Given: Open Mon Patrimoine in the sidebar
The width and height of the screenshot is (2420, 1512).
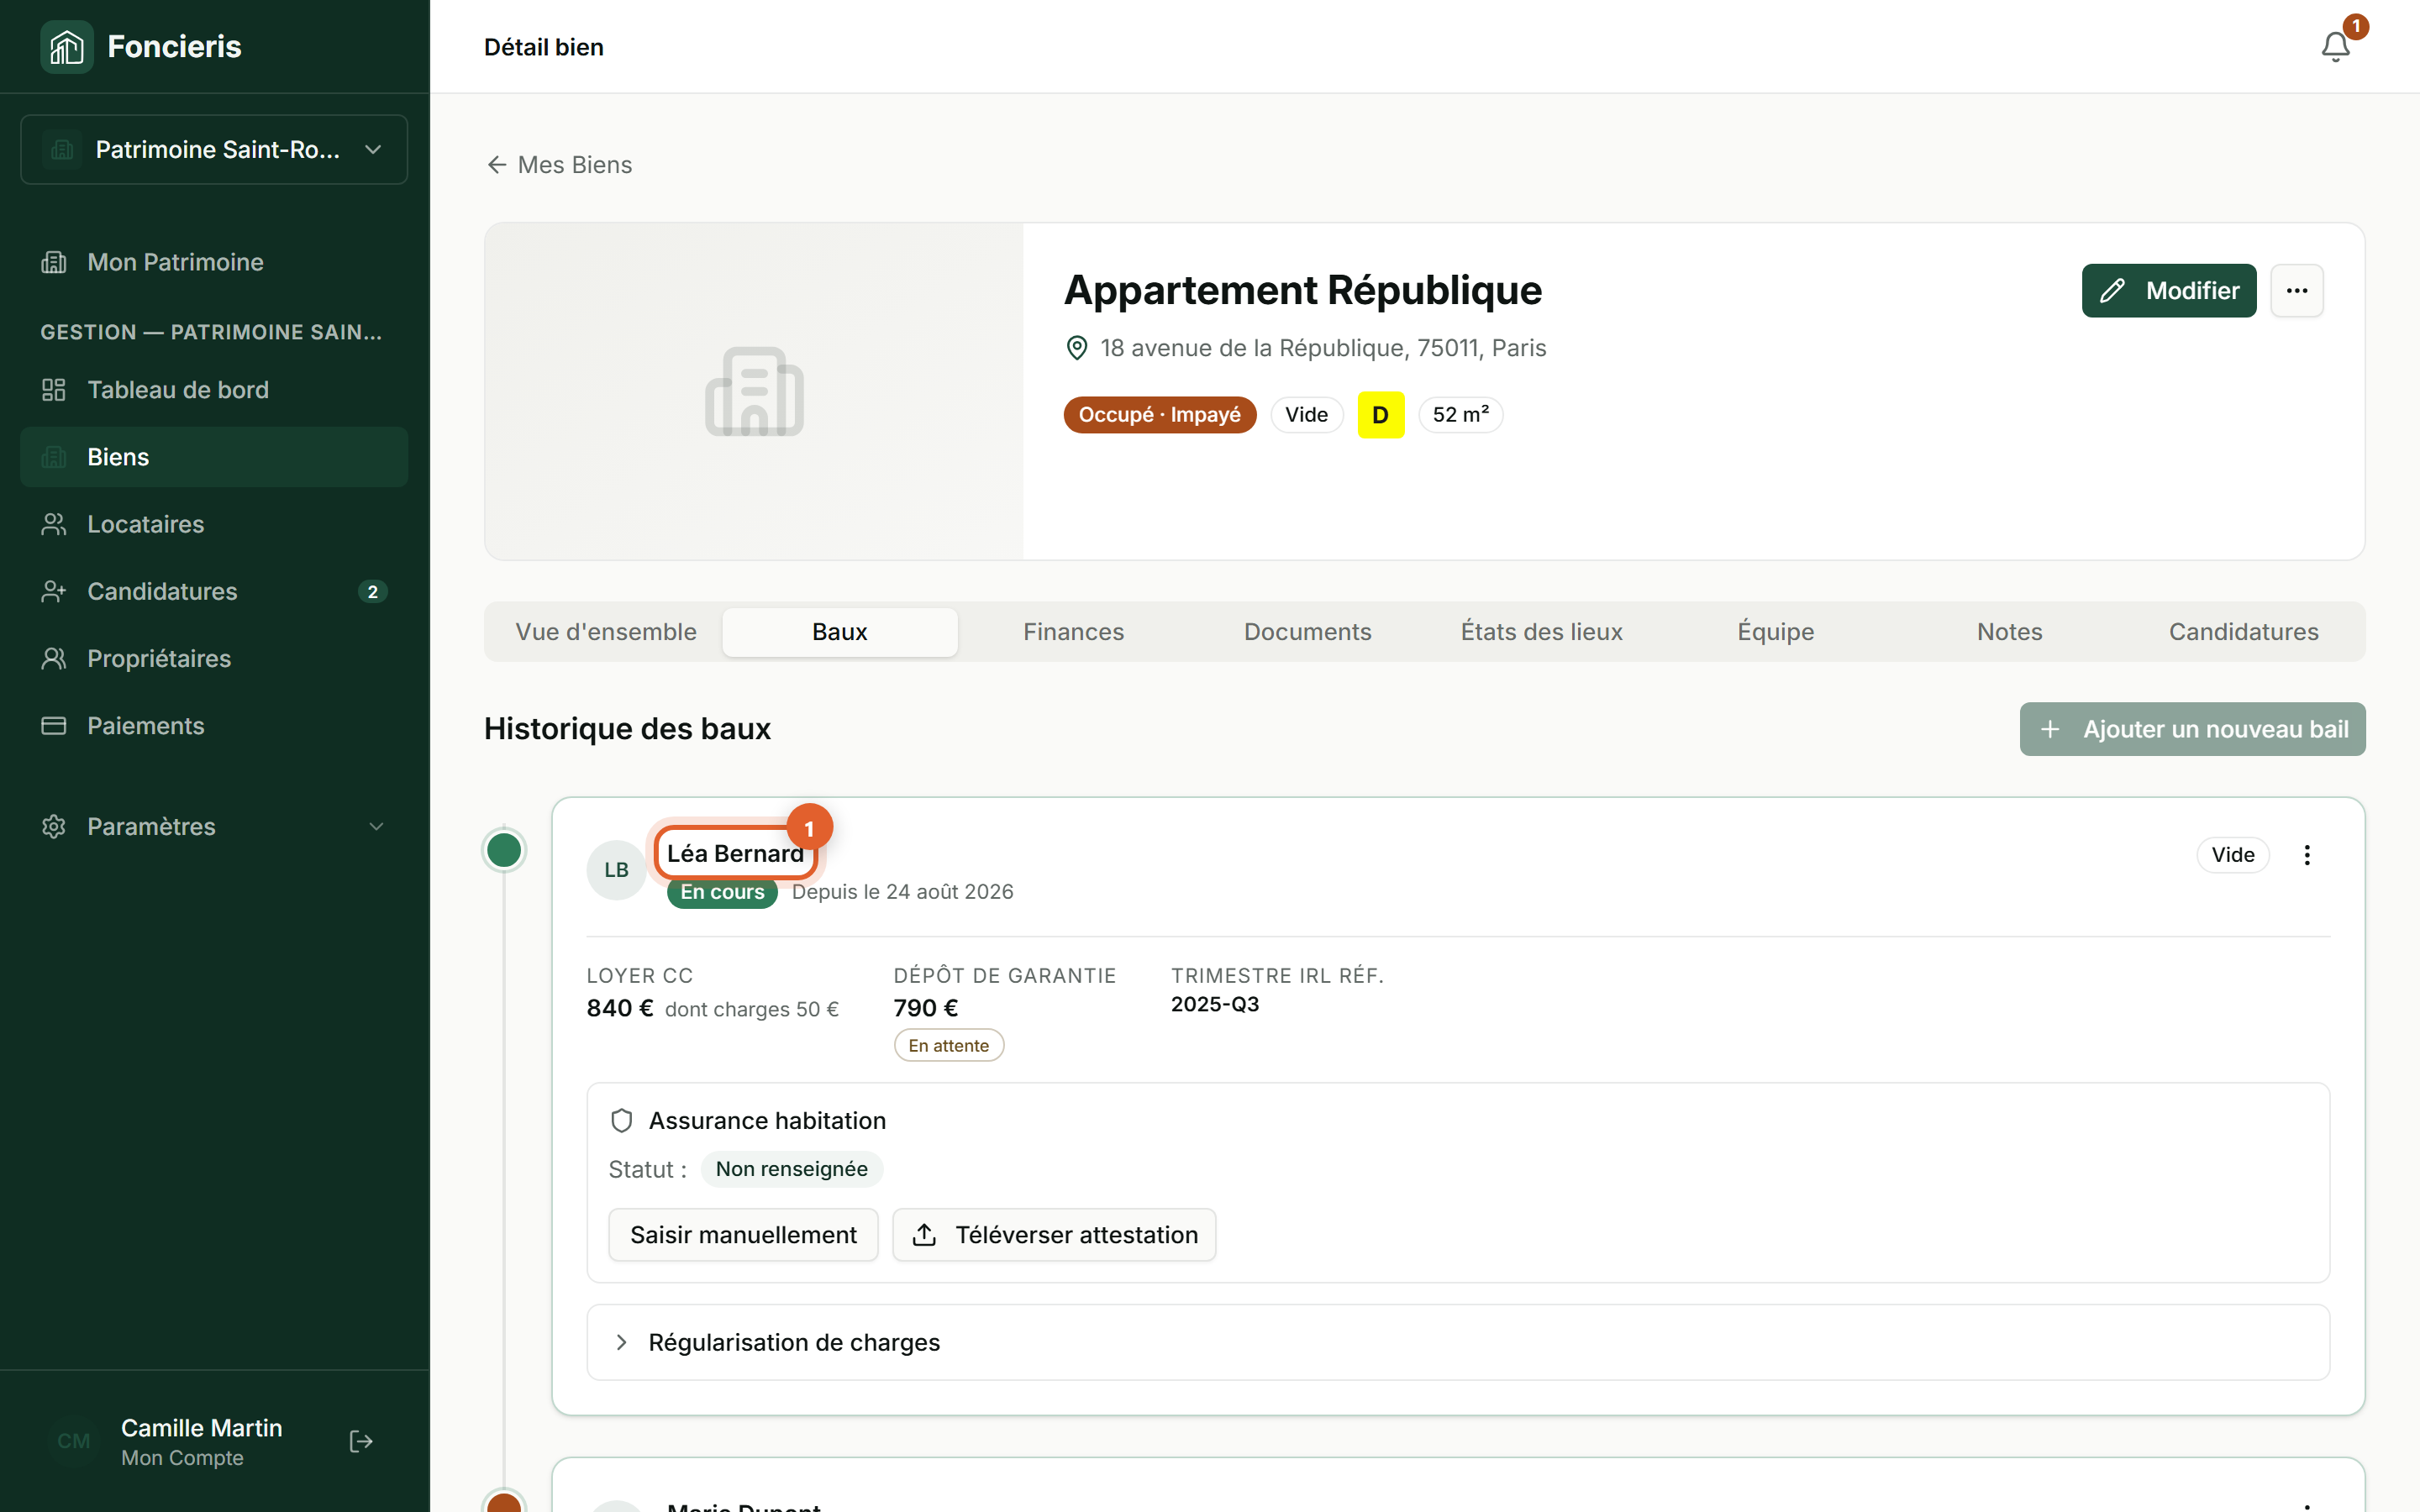Looking at the screenshot, I should (214, 262).
